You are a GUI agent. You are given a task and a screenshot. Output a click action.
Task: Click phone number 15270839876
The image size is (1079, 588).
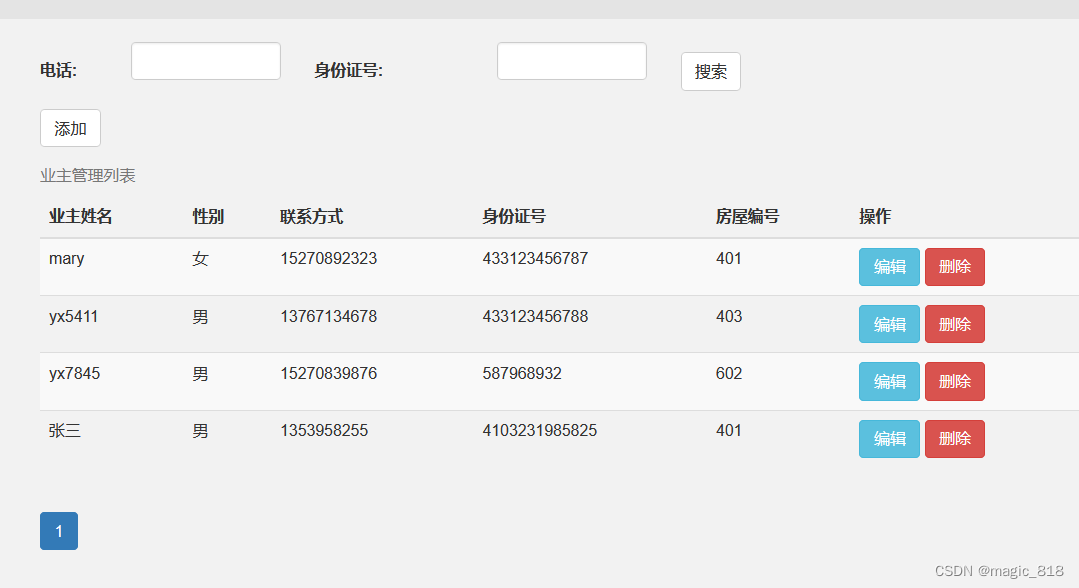point(328,373)
